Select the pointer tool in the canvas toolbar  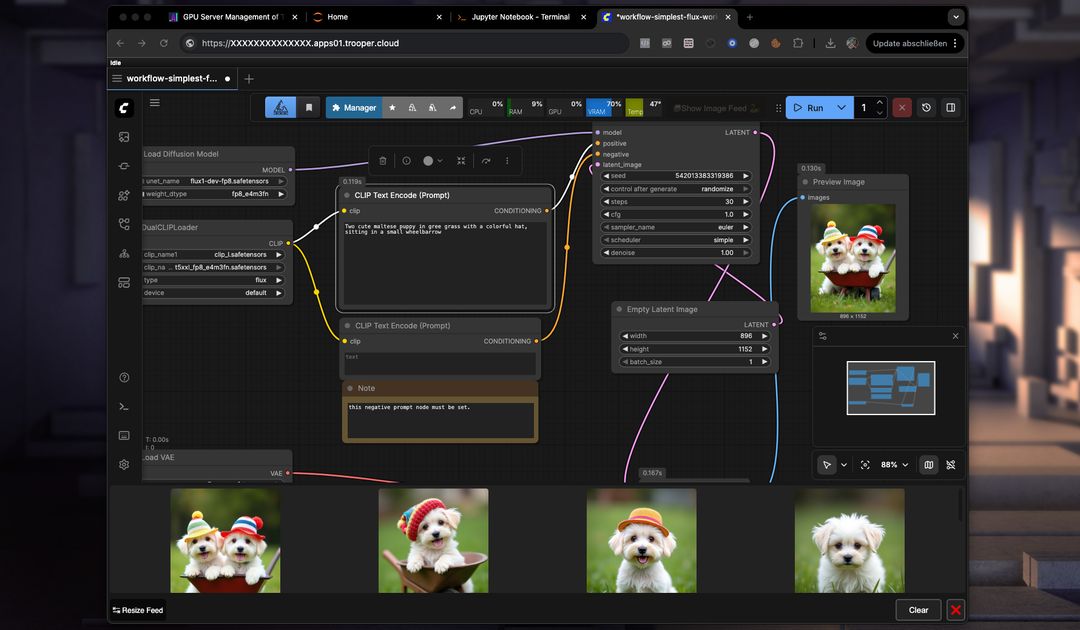(826, 464)
